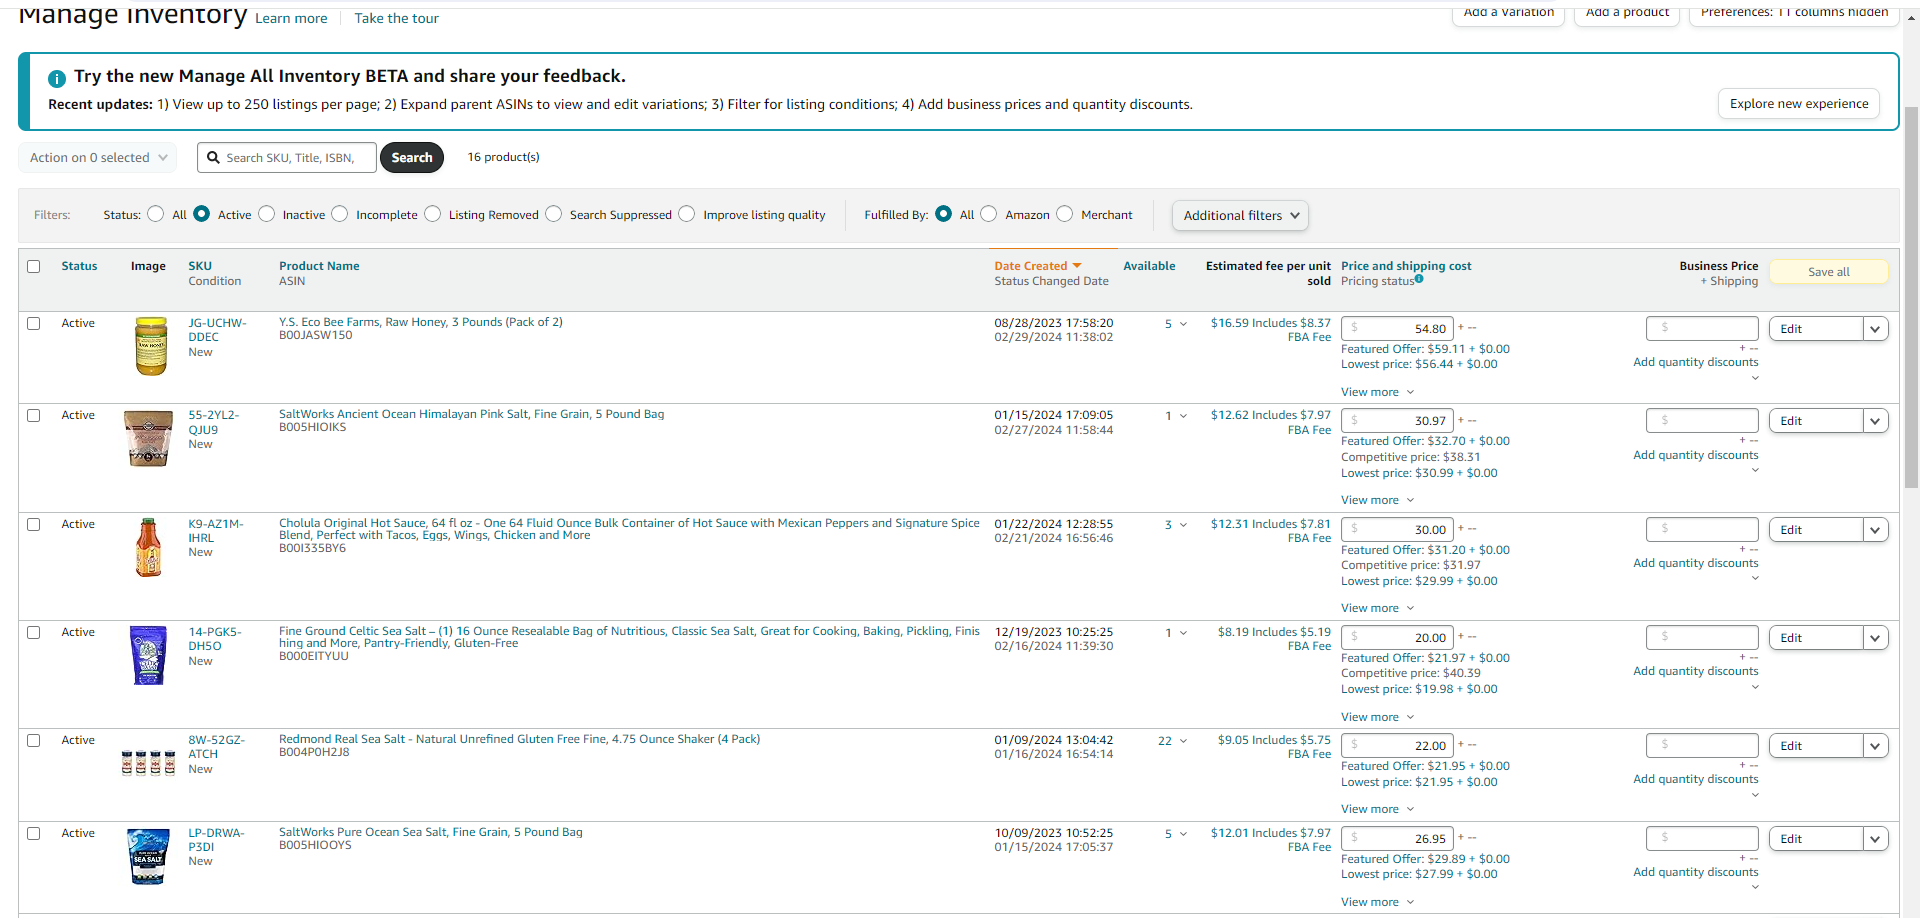Click the Save all button
The height and width of the screenshot is (918, 1920).
click(1829, 272)
